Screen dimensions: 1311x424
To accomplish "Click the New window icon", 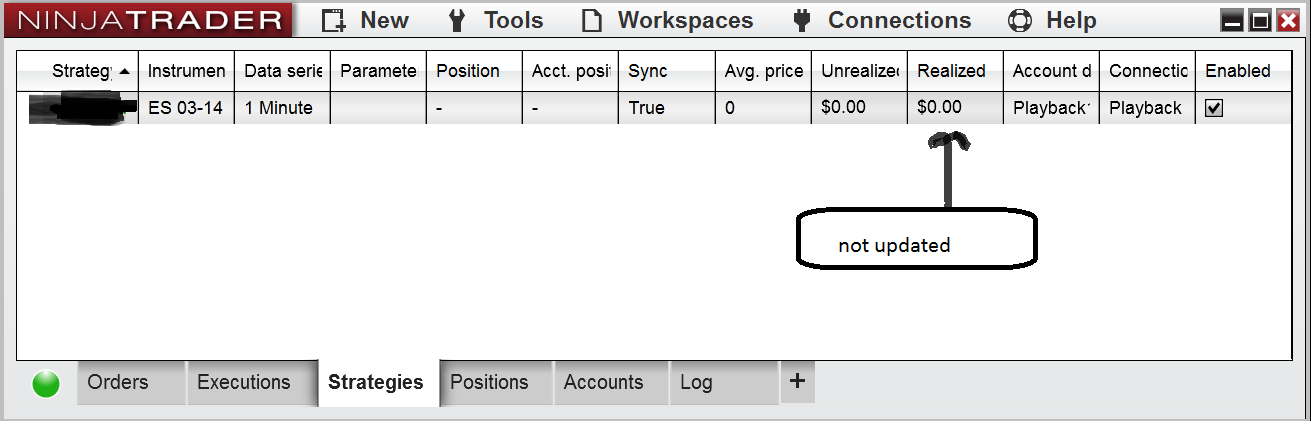I will [x=334, y=21].
